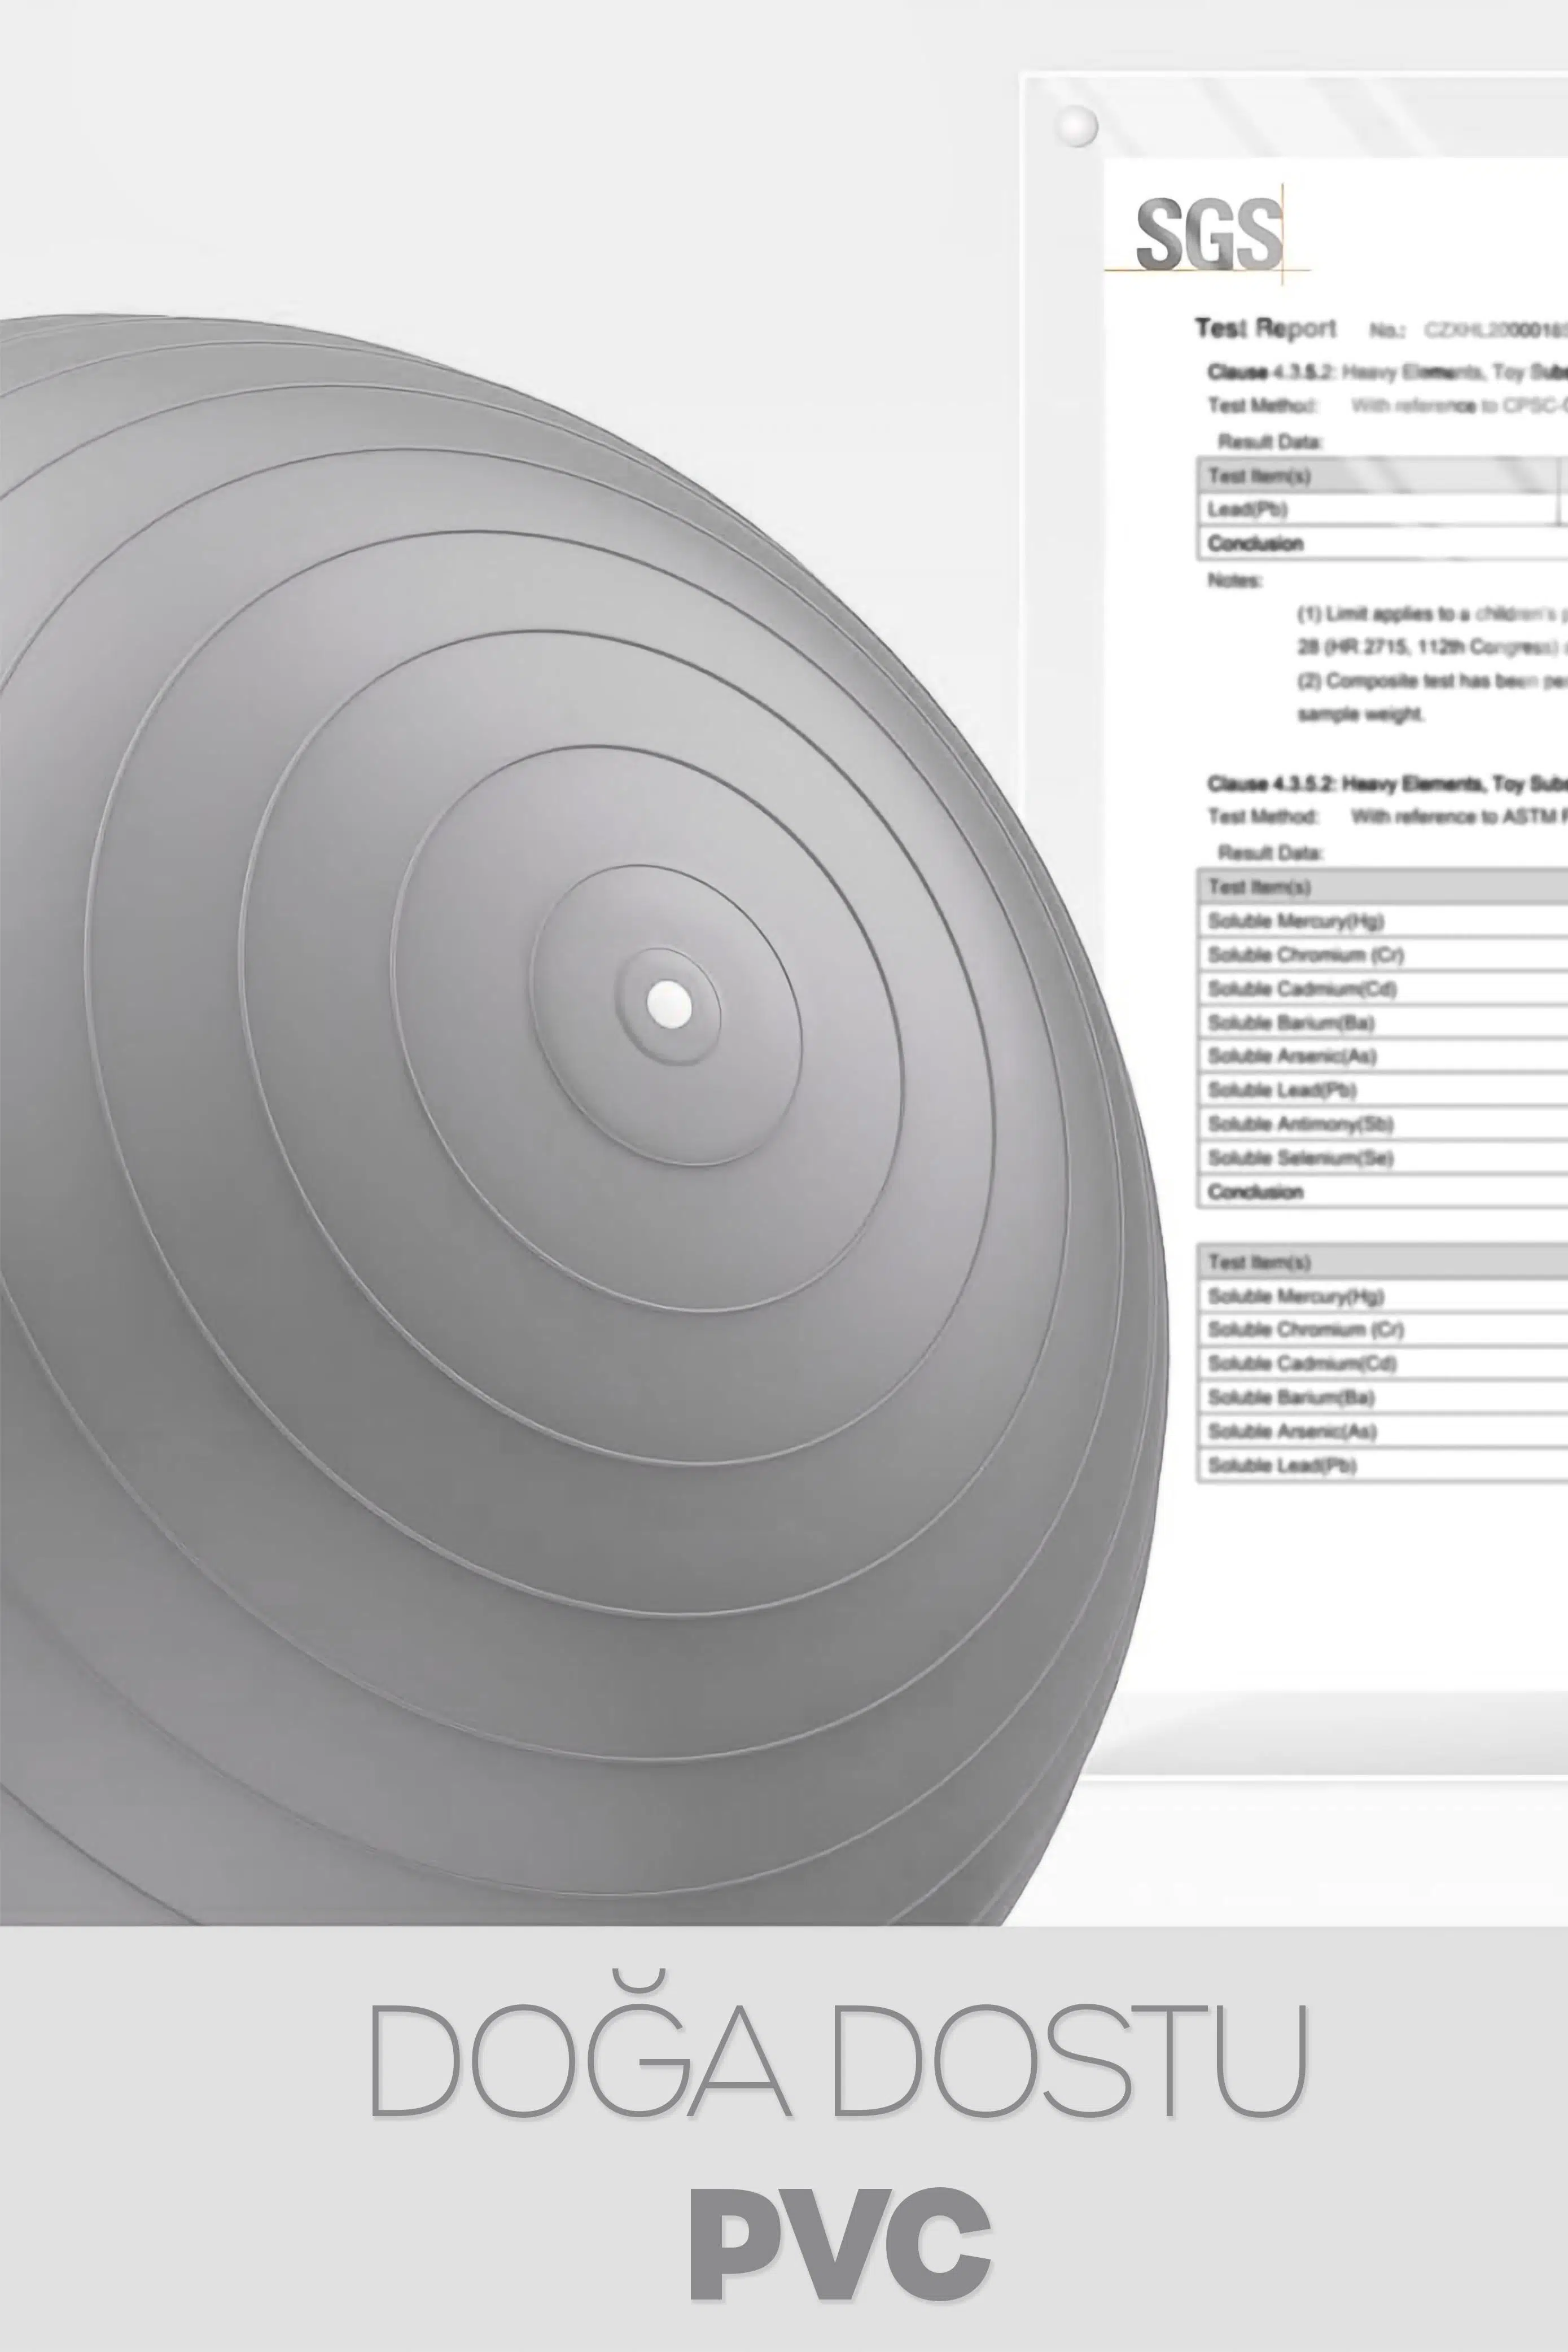Click the 'Notes:' label on the report
Screen dimensions: 1568x2352
pos(1235,580)
